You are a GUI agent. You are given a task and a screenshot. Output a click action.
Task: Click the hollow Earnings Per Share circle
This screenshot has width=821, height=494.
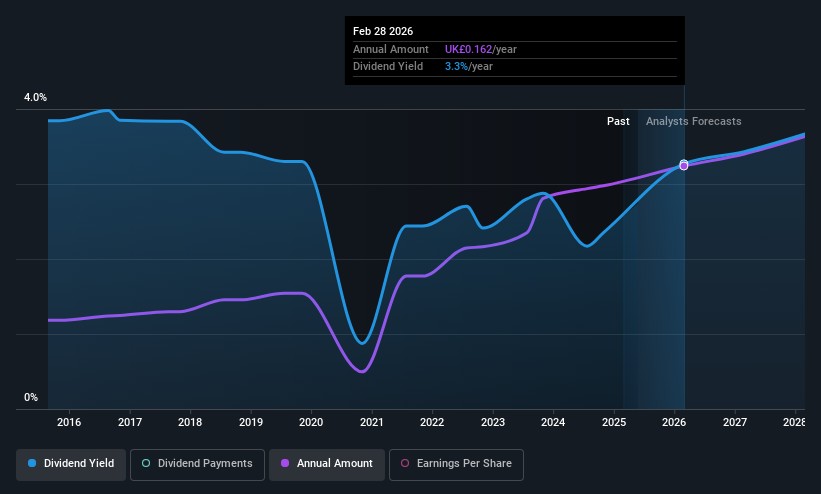click(x=405, y=464)
